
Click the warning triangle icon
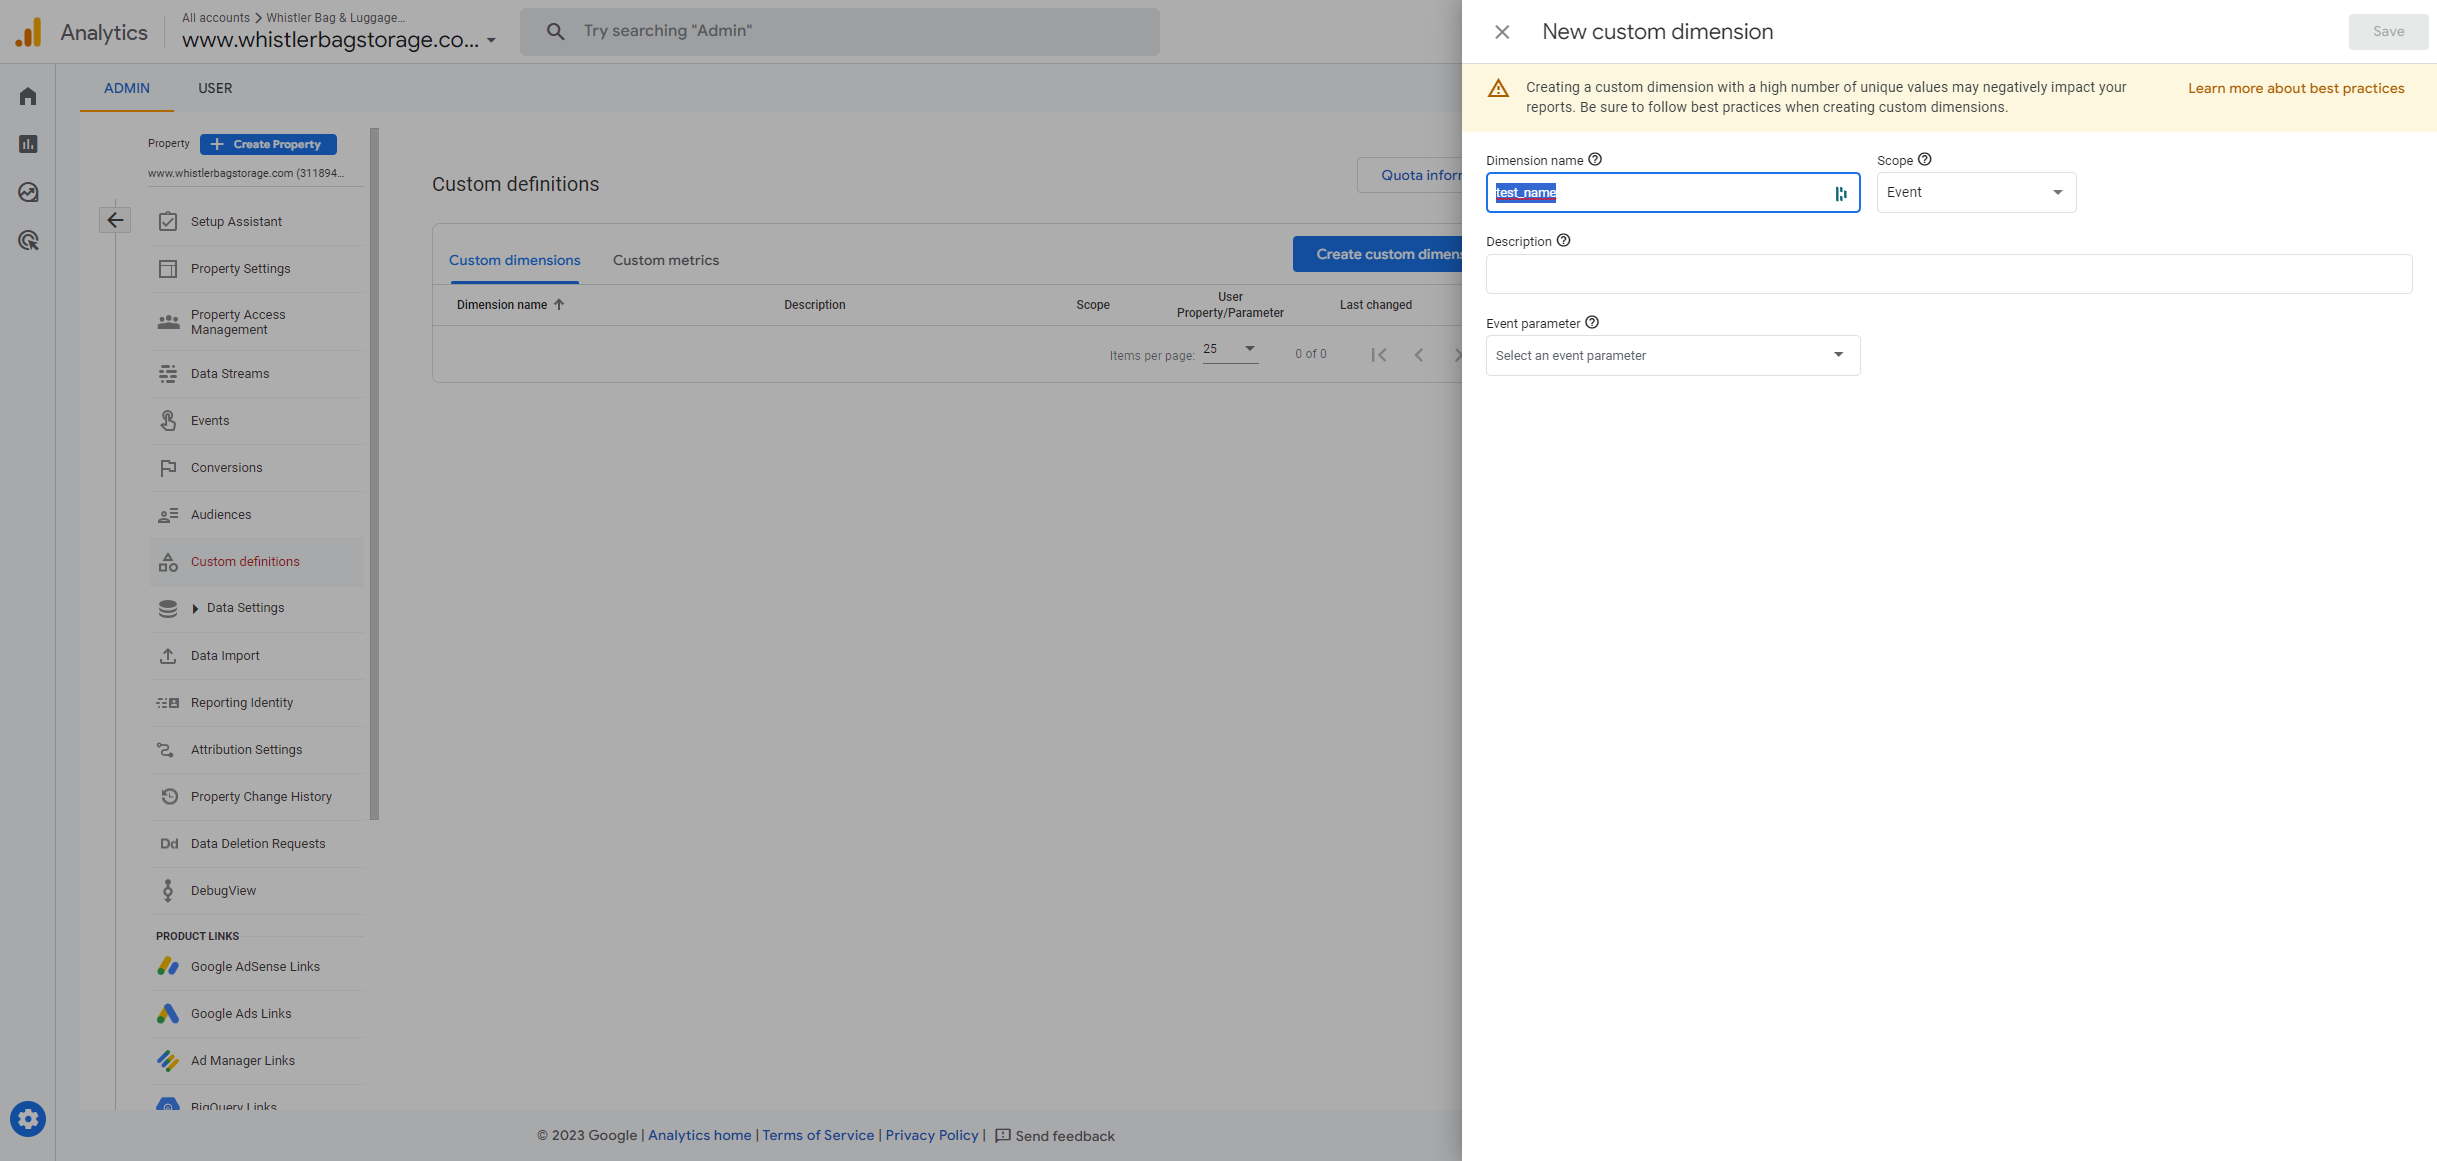coord(1498,88)
